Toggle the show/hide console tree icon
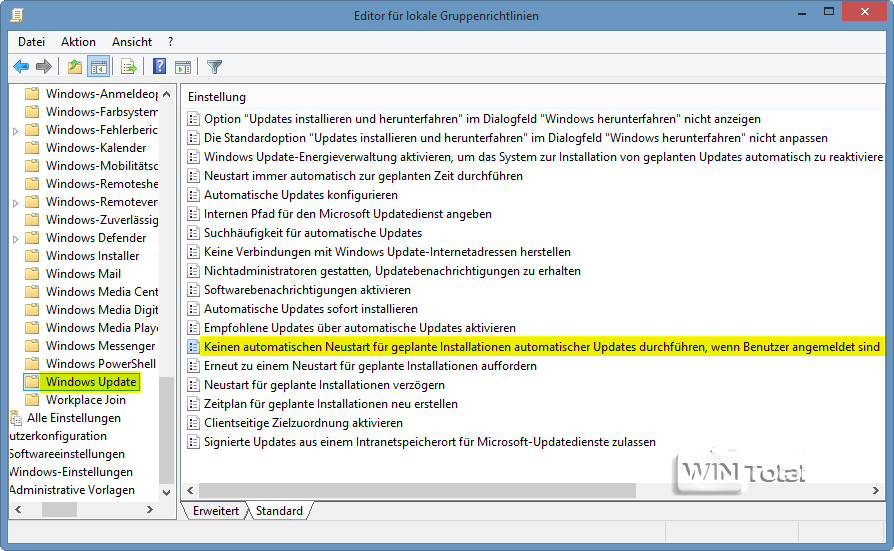 99,67
